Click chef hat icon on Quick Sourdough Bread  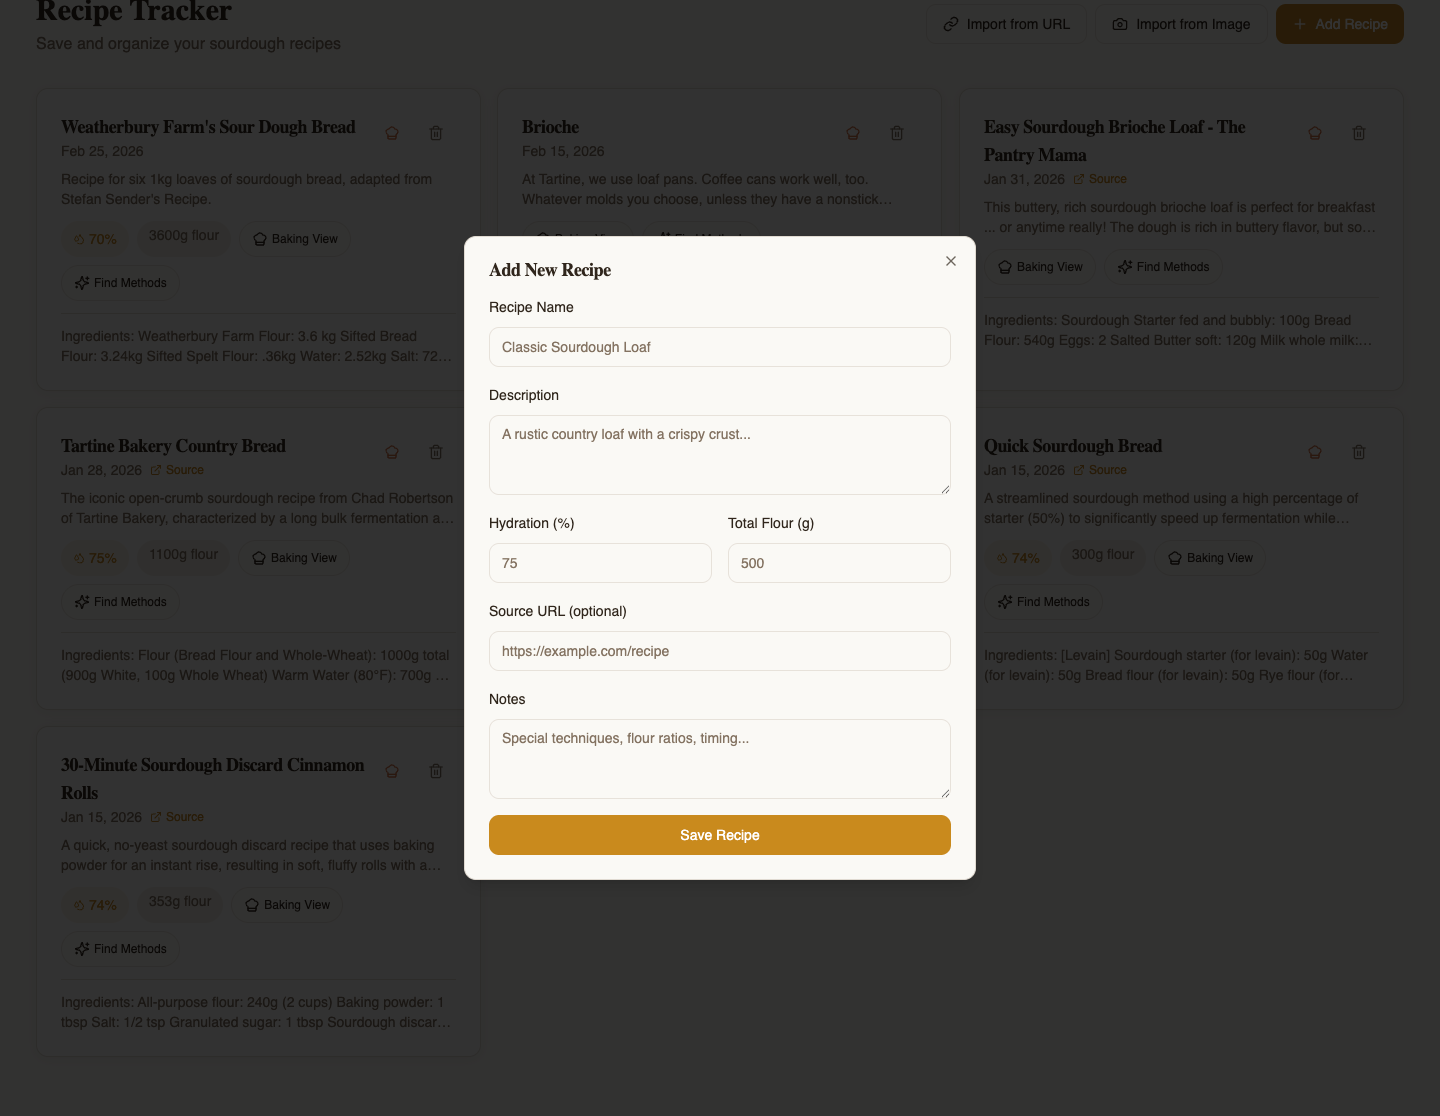pos(1315,452)
